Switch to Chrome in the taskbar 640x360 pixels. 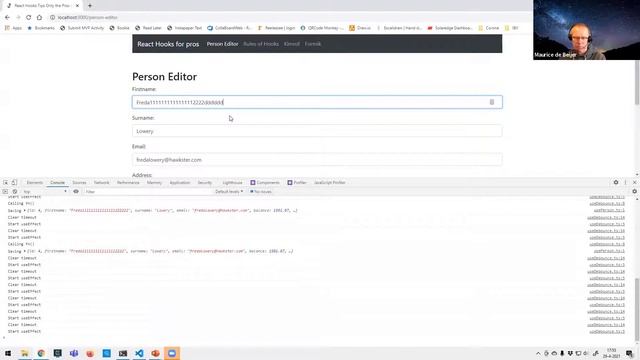(41, 353)
